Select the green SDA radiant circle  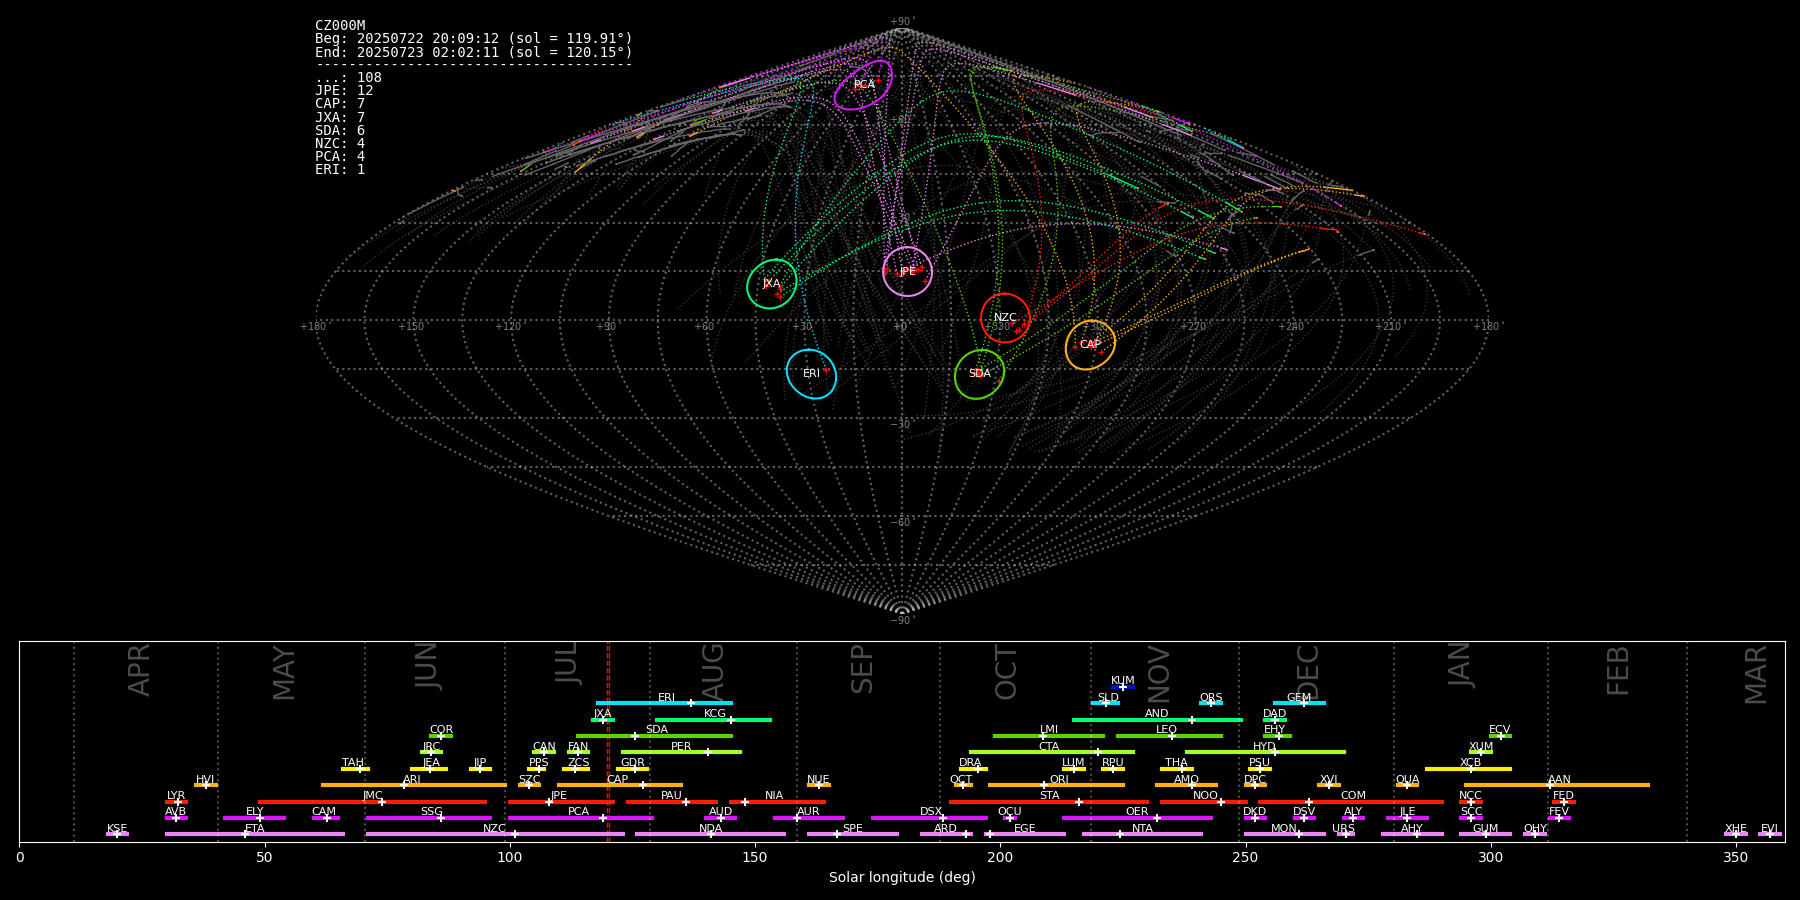979,374
